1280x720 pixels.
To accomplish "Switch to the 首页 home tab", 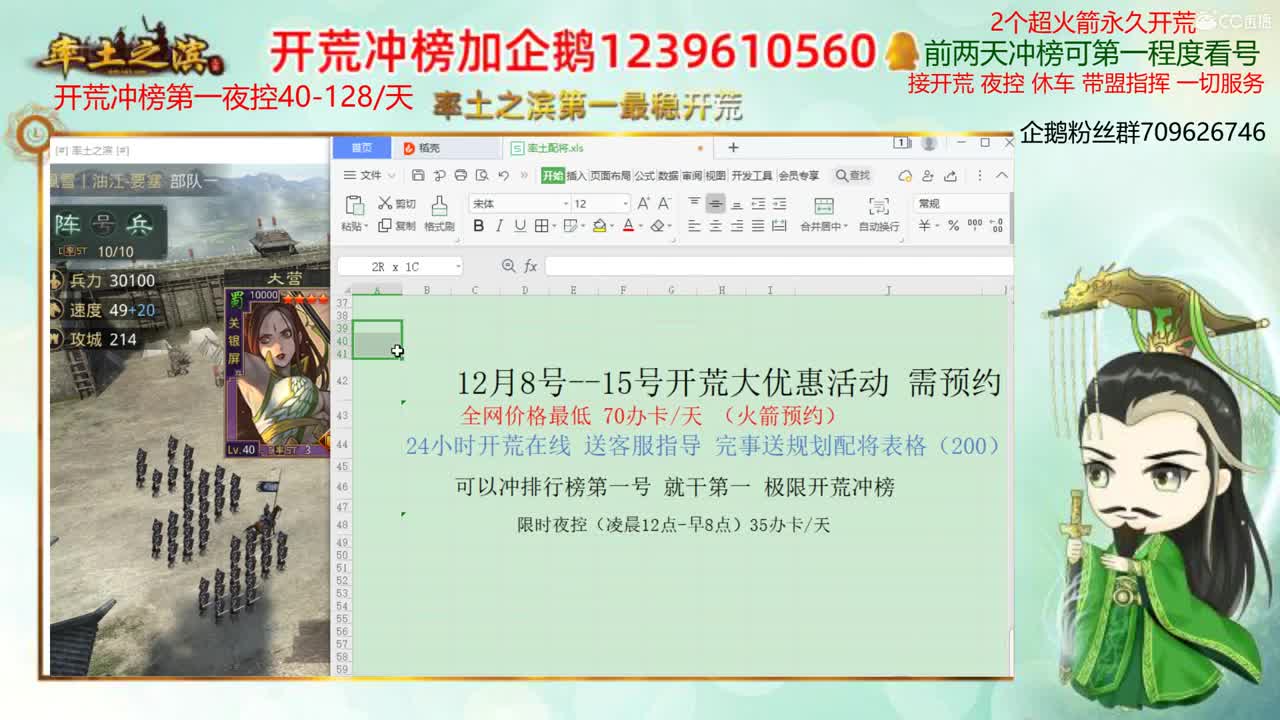I will tap(361, 147).
